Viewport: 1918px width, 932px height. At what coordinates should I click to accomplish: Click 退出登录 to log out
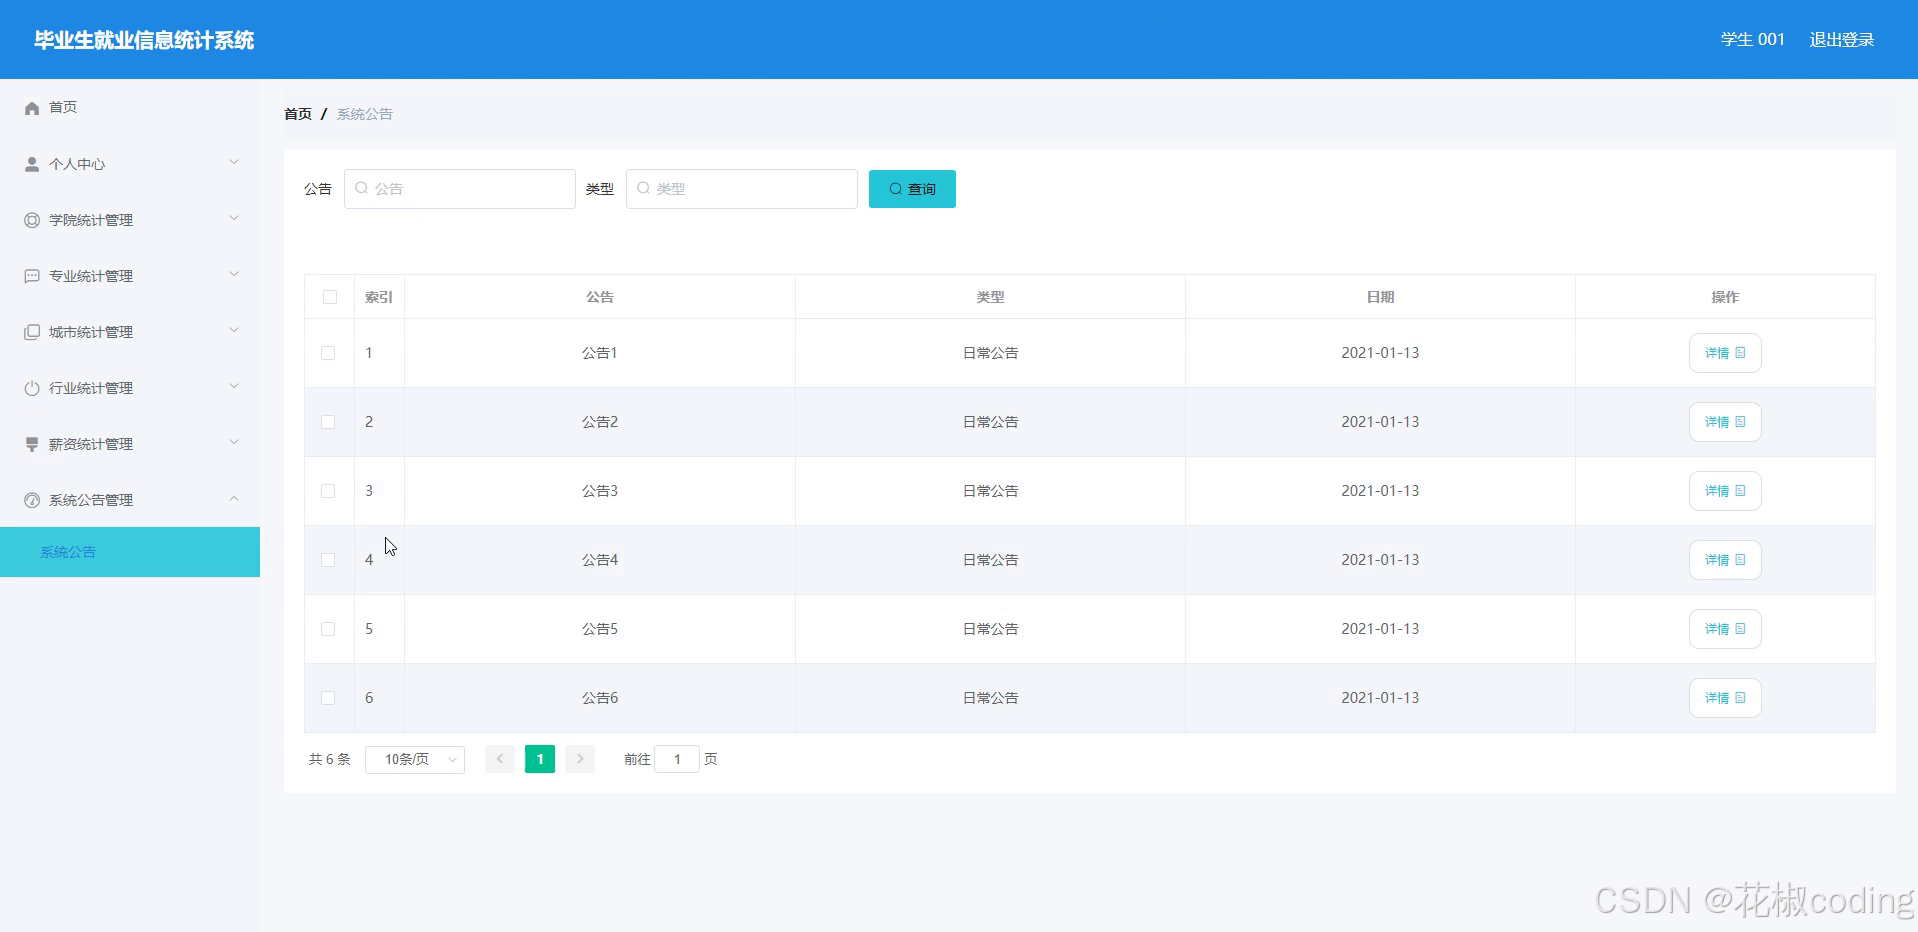(1842, 40)
